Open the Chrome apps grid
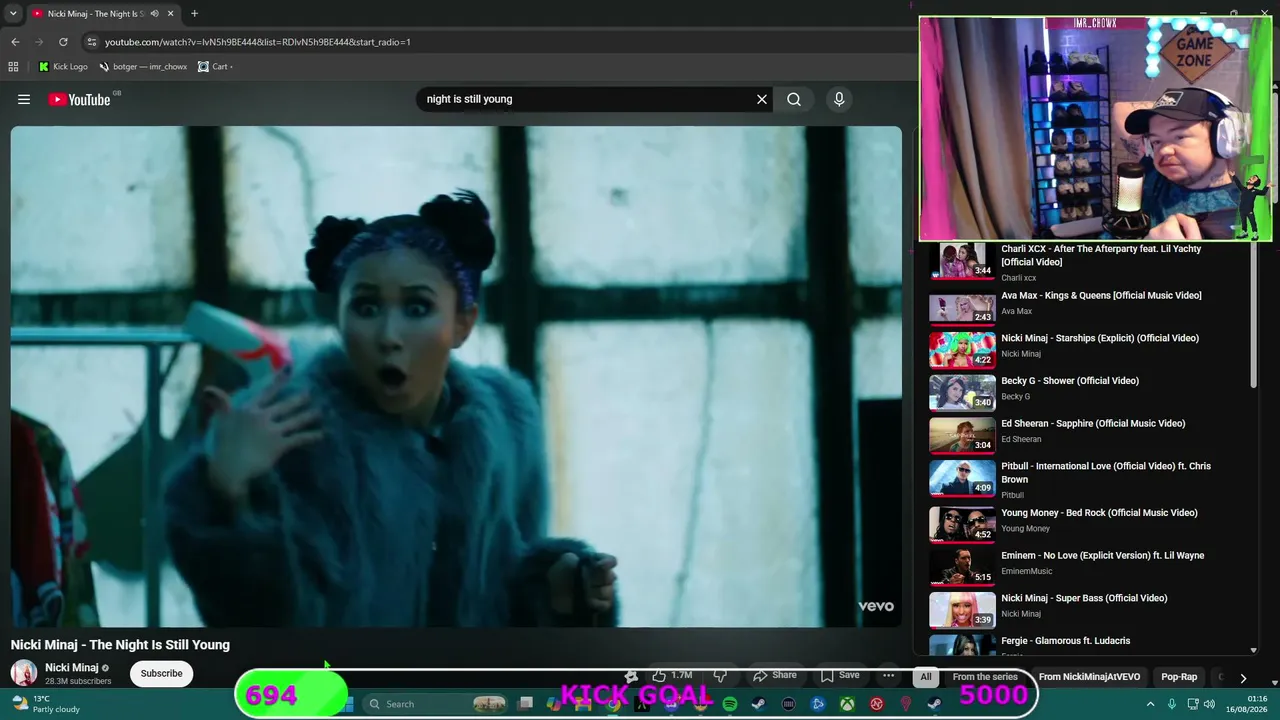This screenshot has height=720, width=1280. [x=13, y=67]
